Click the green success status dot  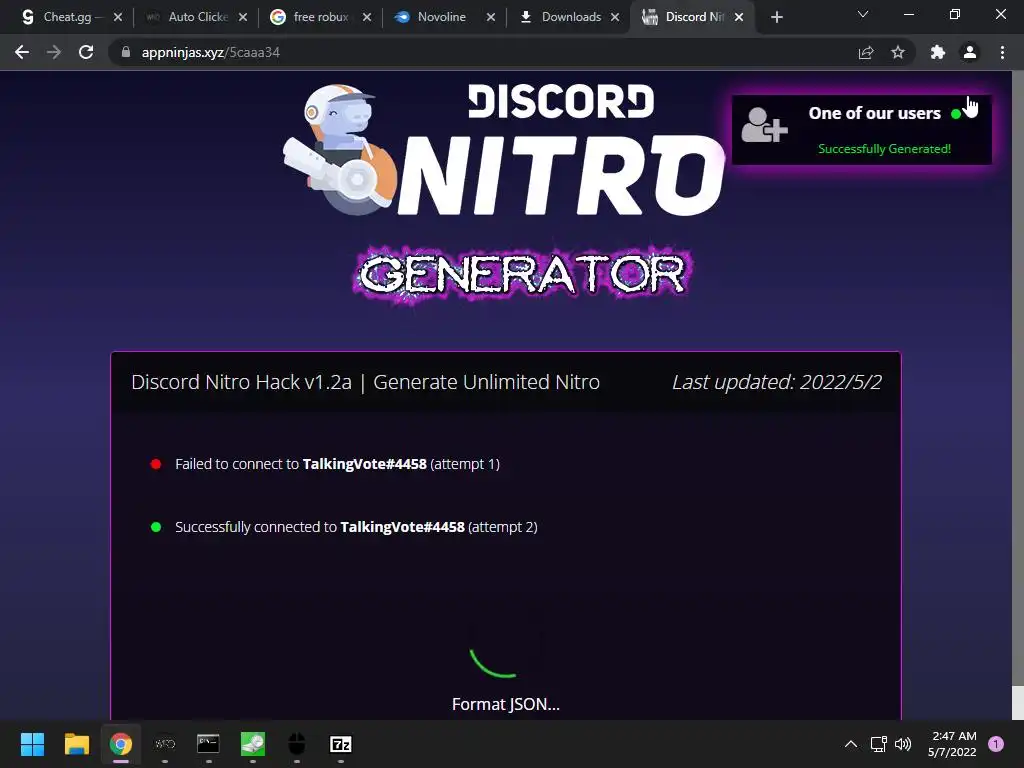155,527
